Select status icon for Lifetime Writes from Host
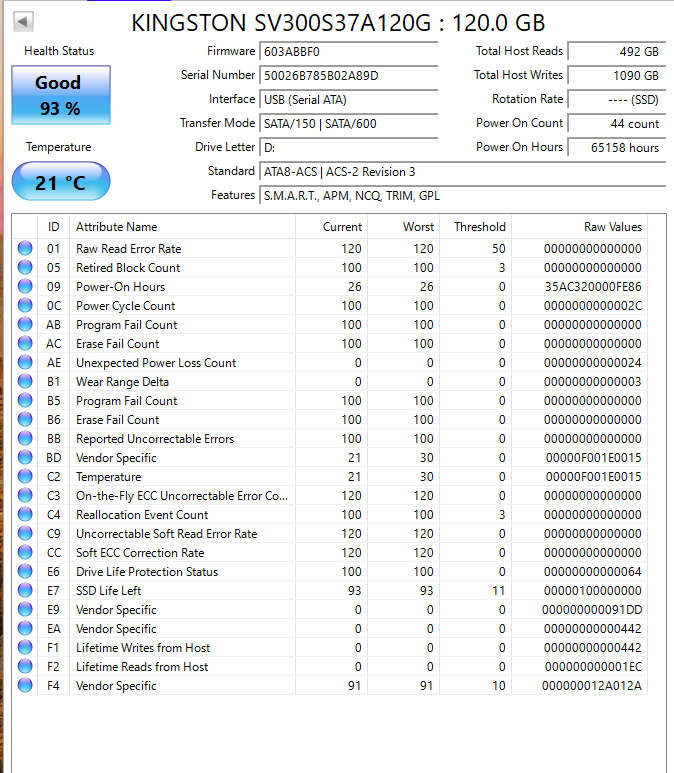The height and width of the screenshot is (773, 674). [x=25, y=647]
